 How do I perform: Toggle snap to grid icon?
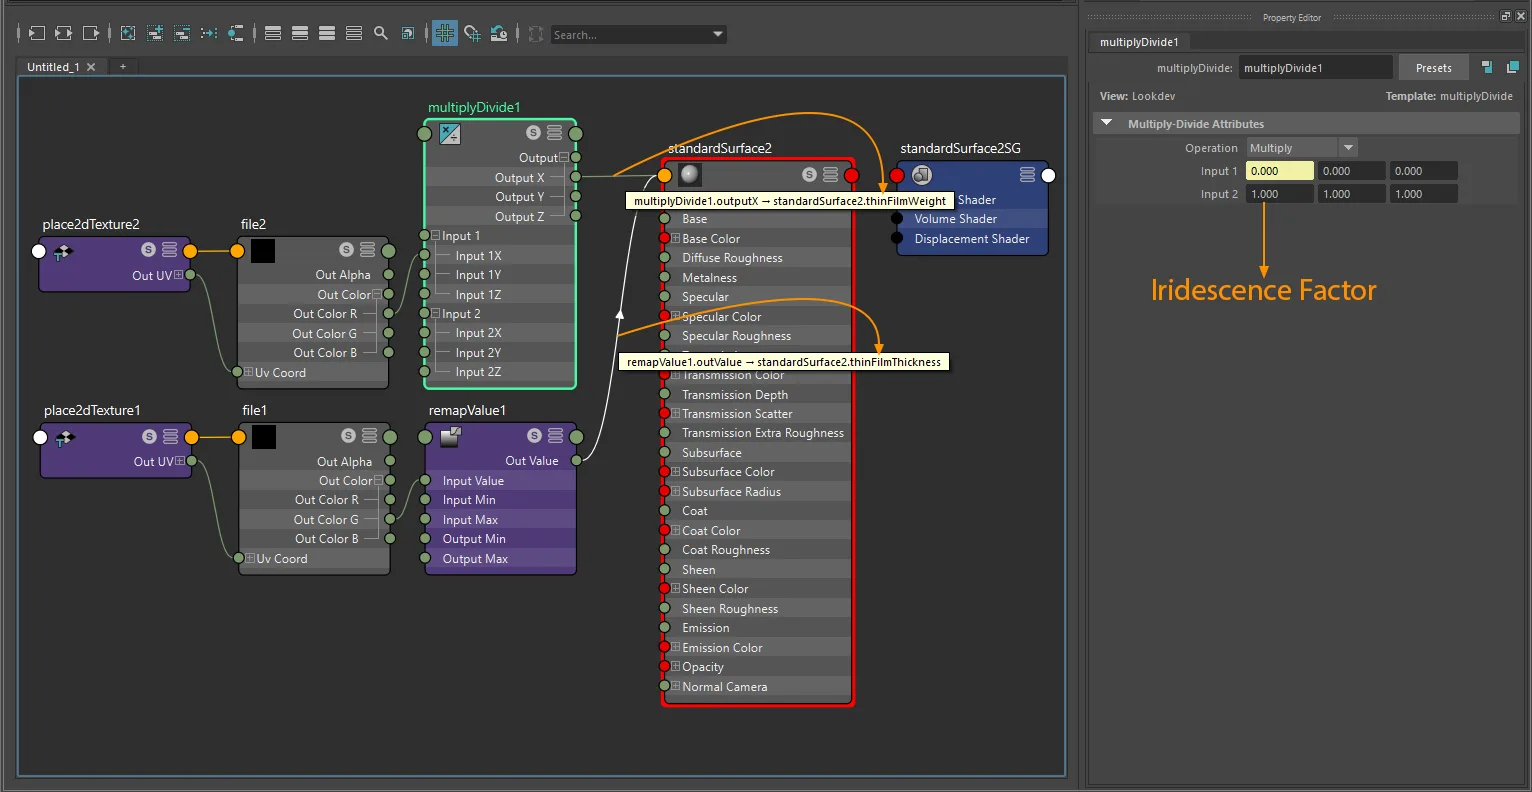tap(472, 33)
